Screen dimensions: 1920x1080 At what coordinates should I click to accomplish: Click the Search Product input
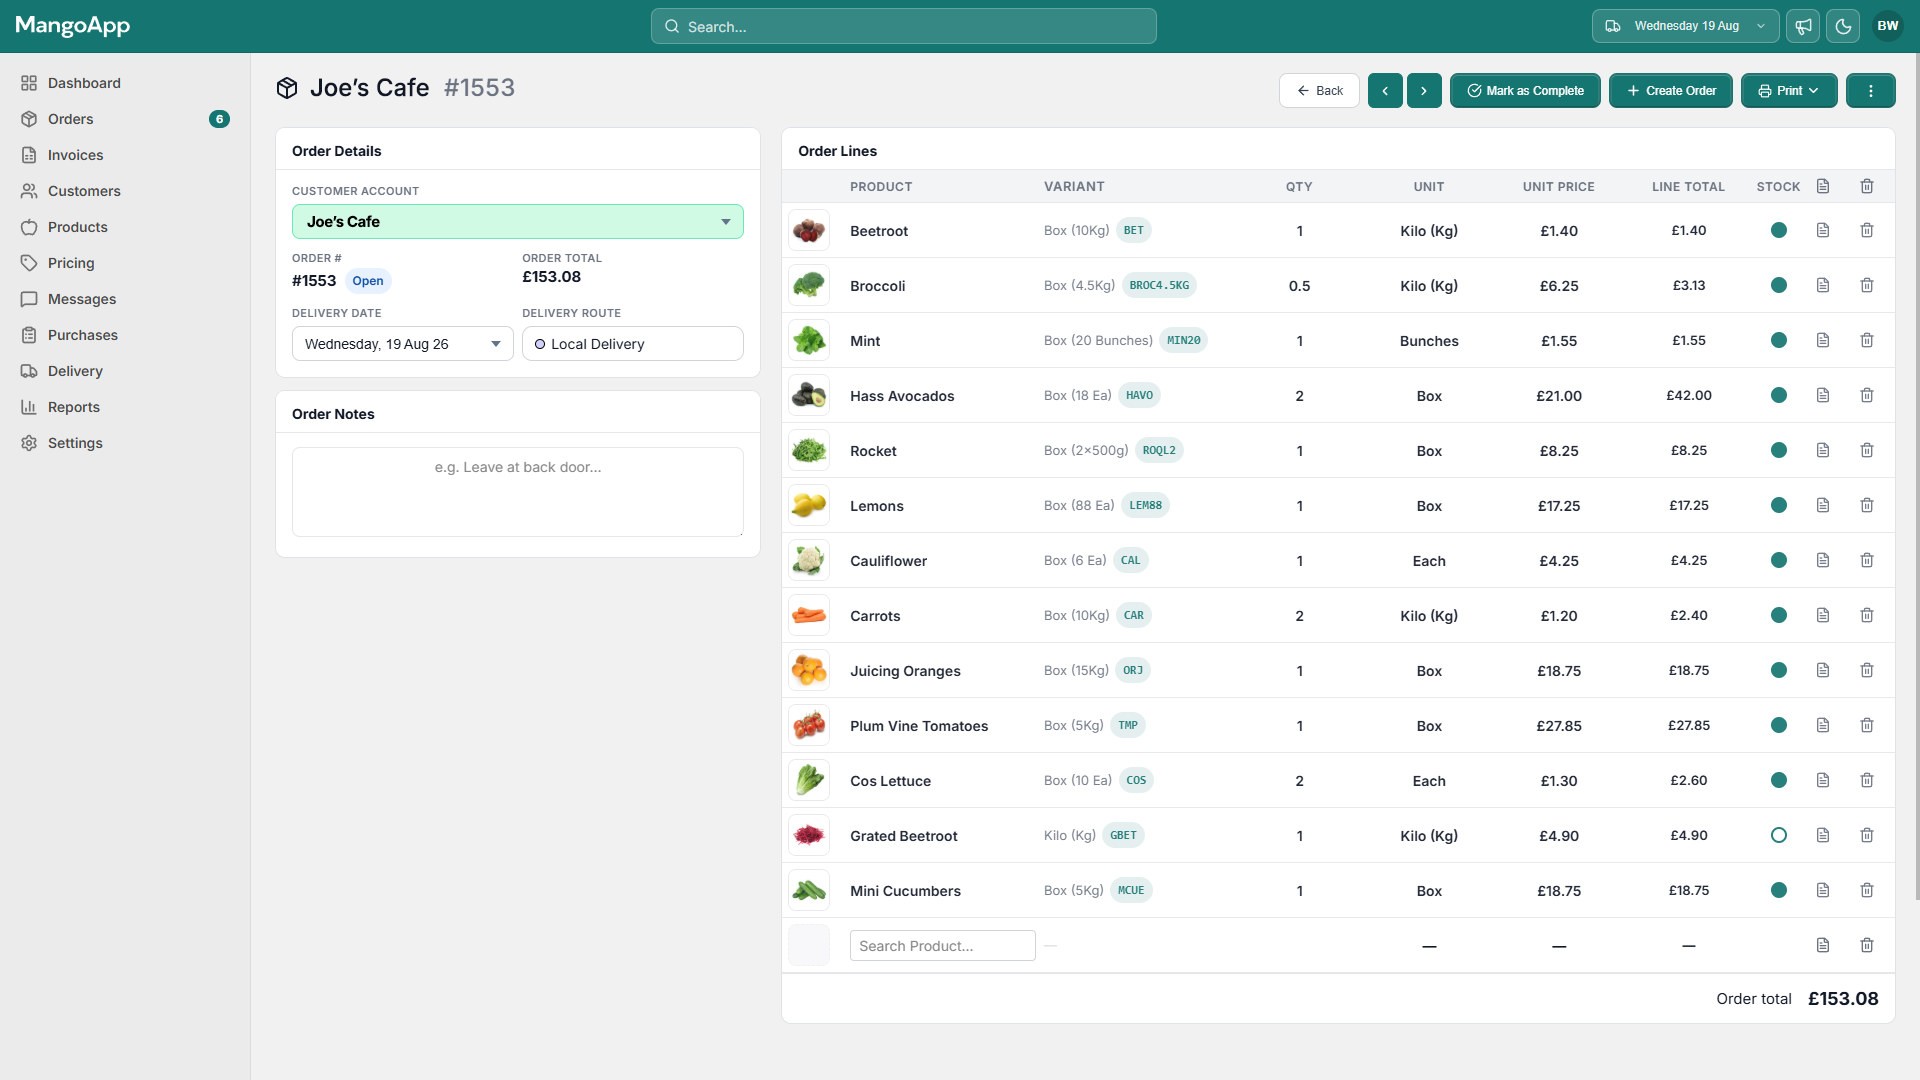point(942,945)
